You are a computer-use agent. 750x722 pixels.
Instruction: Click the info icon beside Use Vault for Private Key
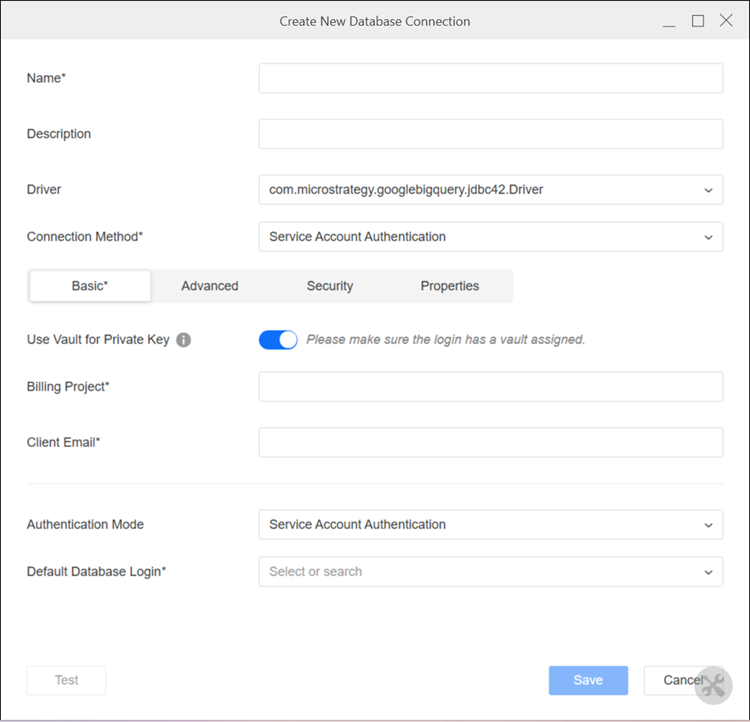184,340
